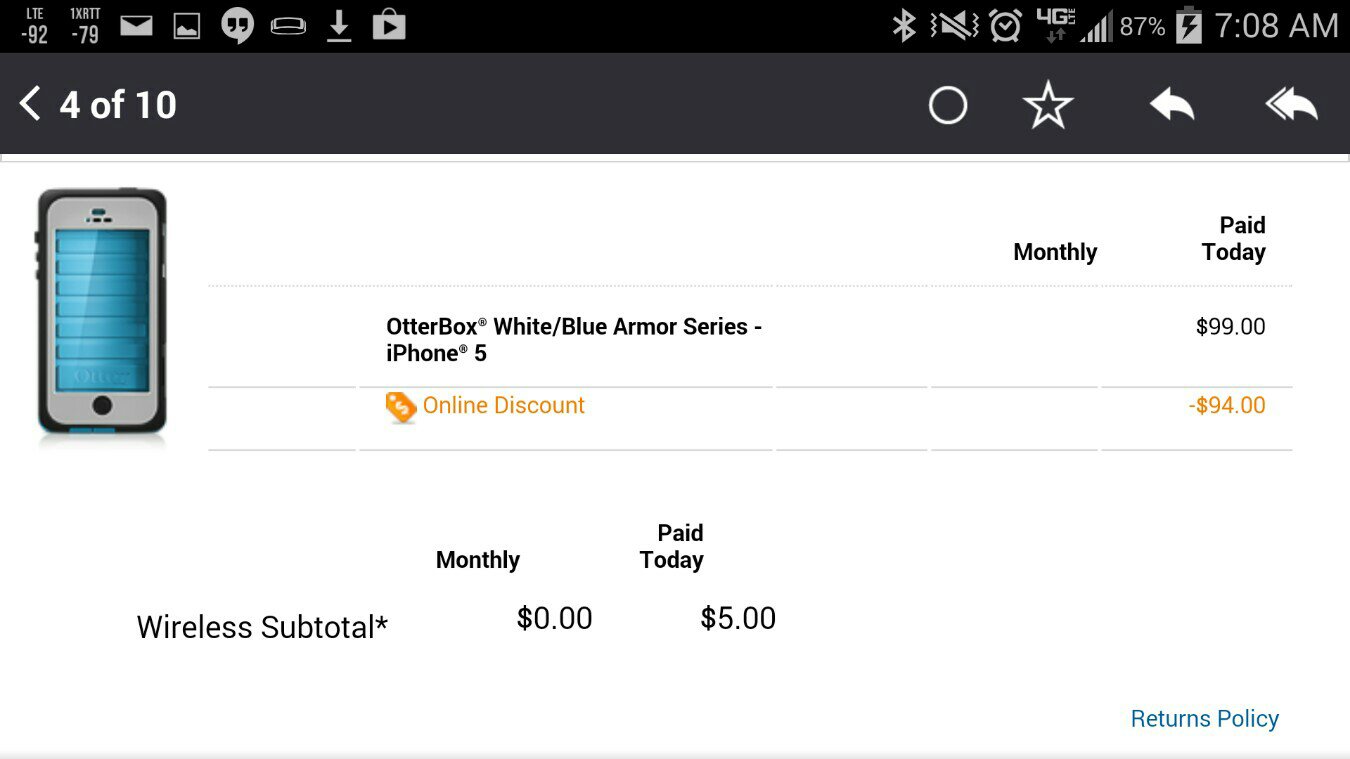Open the Returns Policy link

point(1204,719)
